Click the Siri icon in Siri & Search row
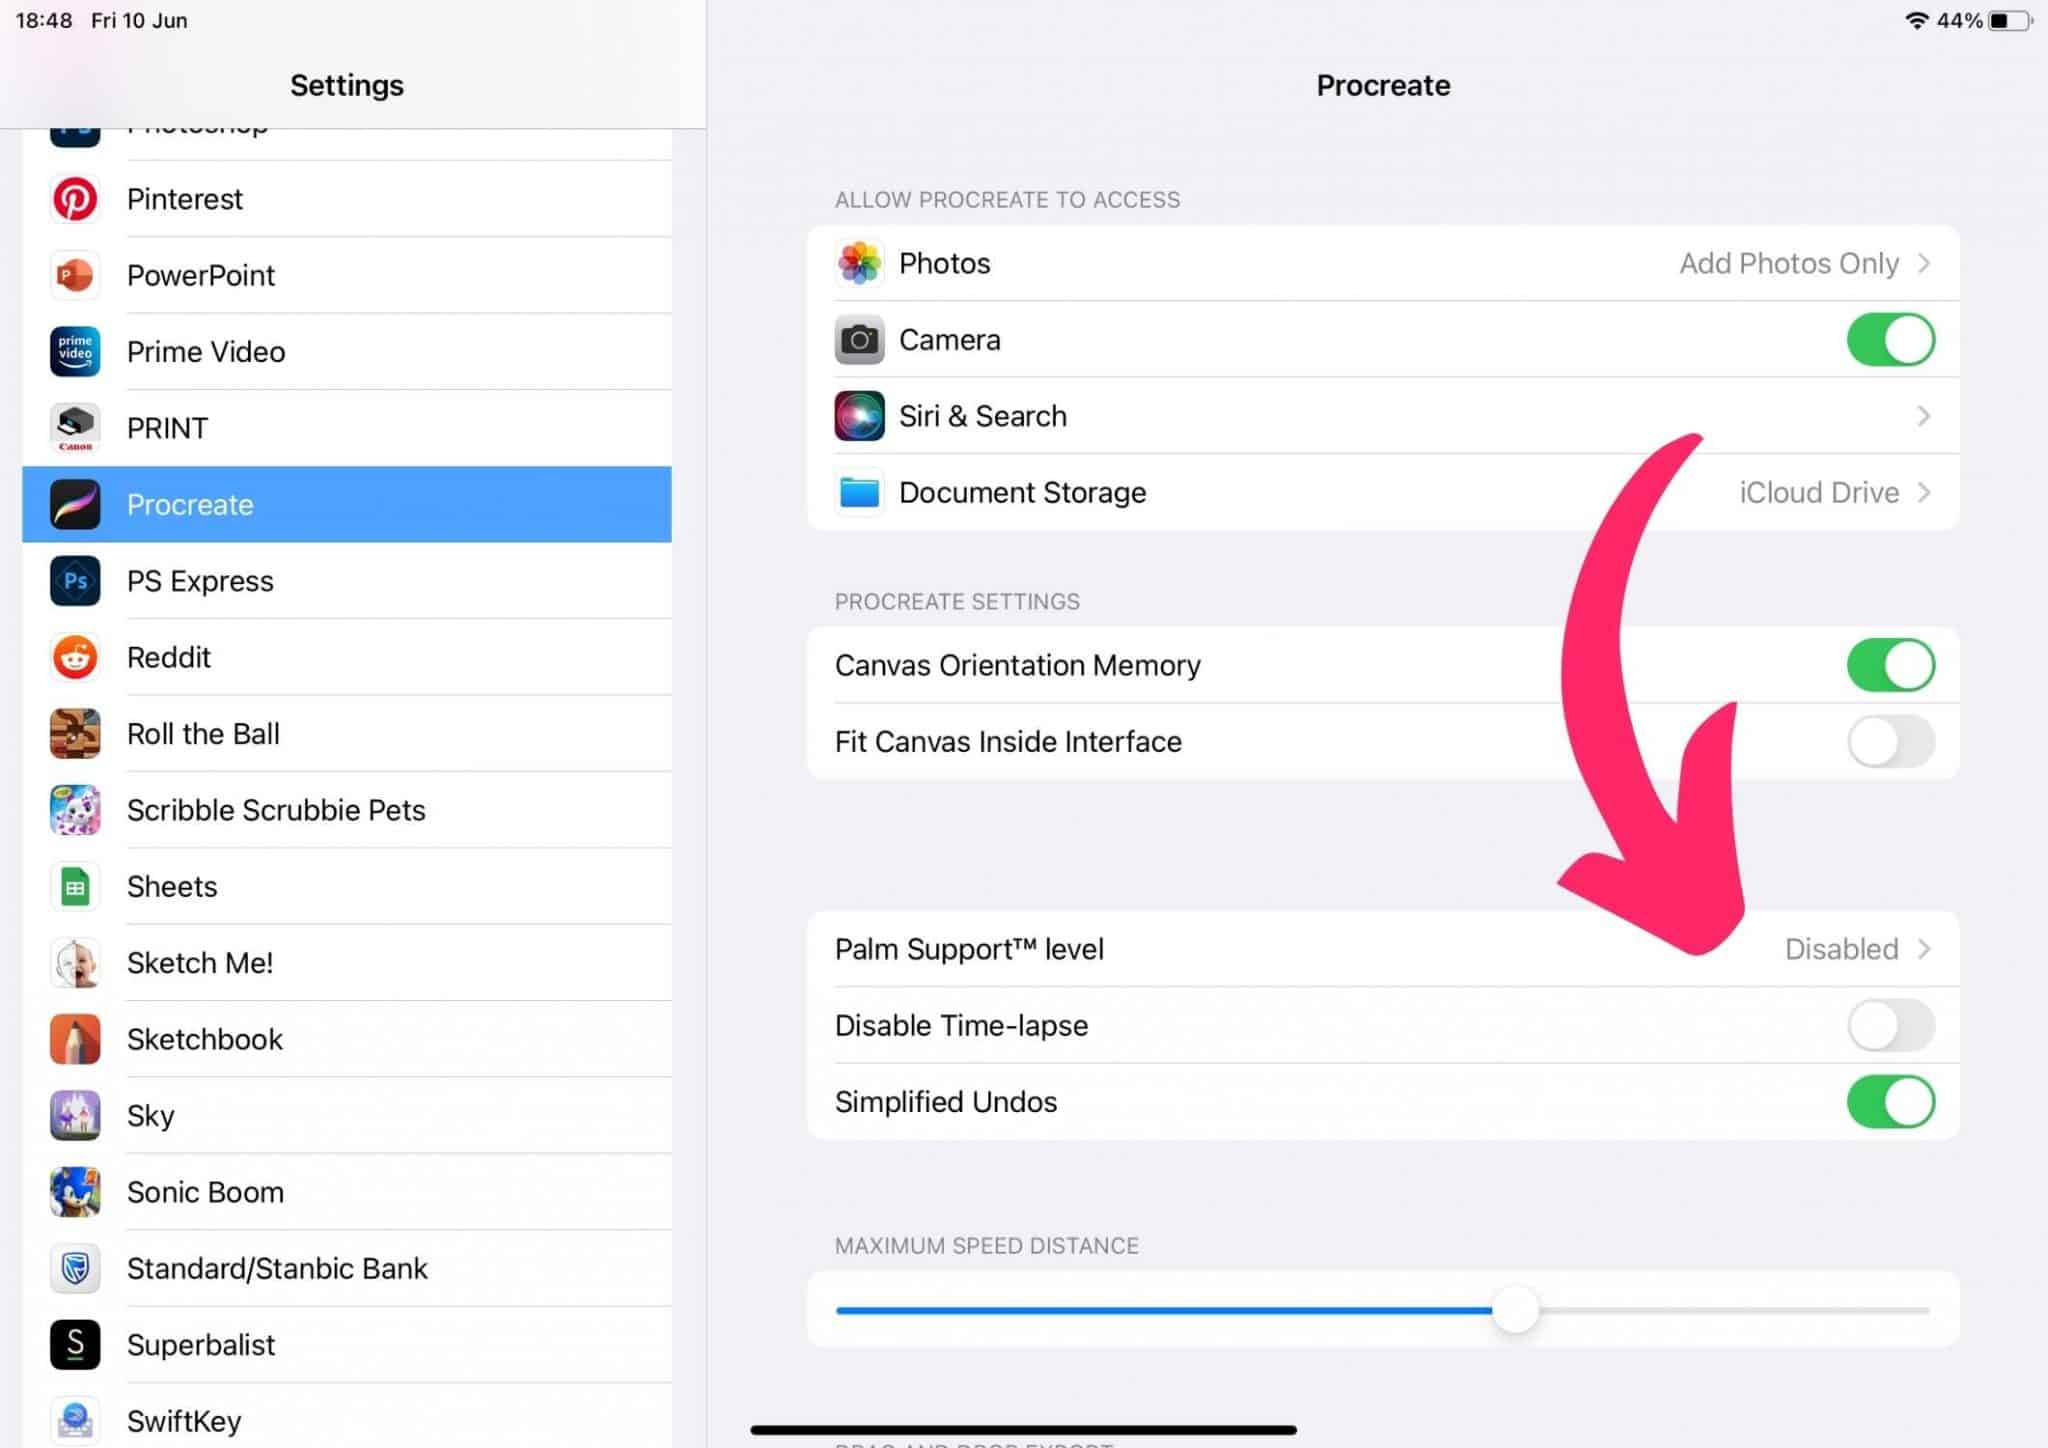This screenshot has width=2048, height=1448. (858, 415)
